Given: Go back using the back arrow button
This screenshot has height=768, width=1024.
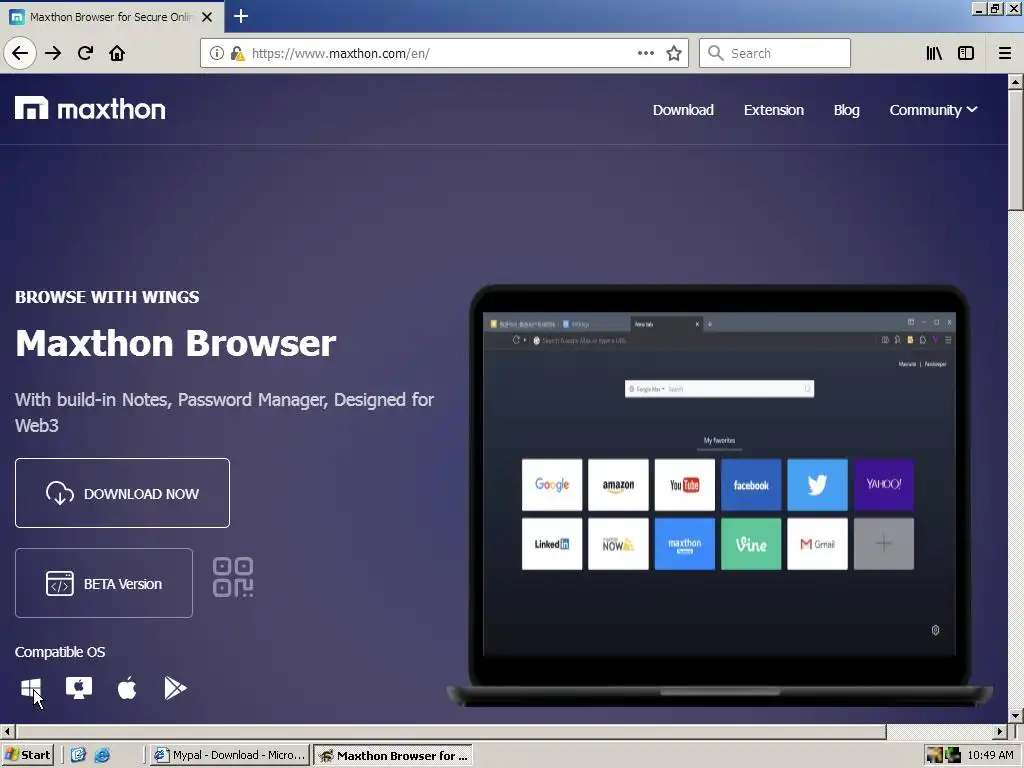Looking at the screenshot, I should coord(20,53).
